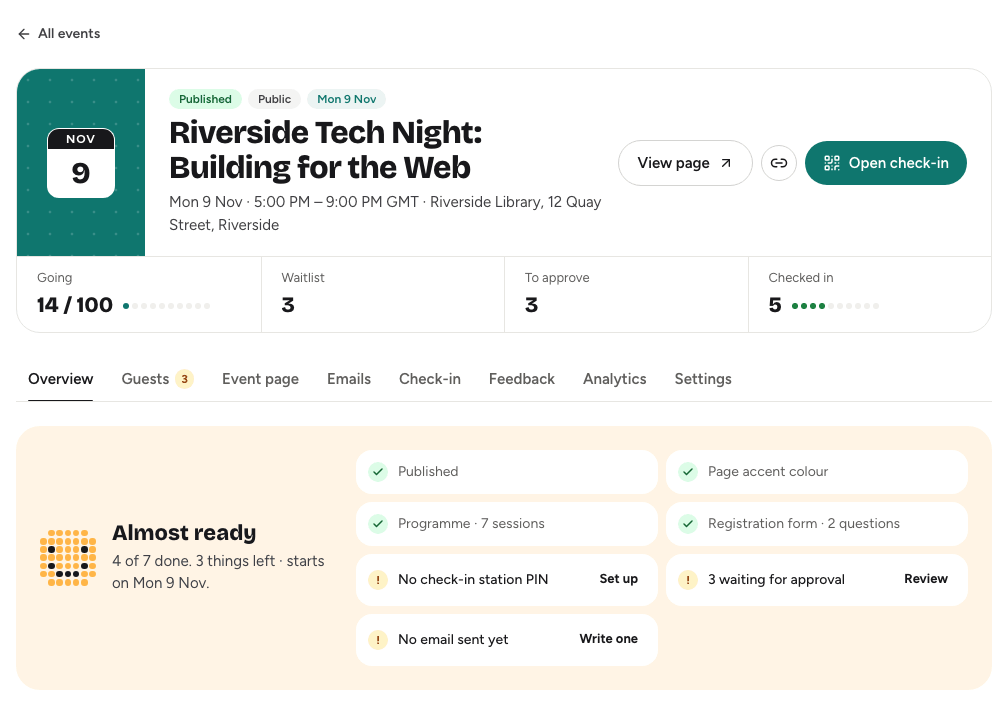Click the back arrow icon

[24, 34]
